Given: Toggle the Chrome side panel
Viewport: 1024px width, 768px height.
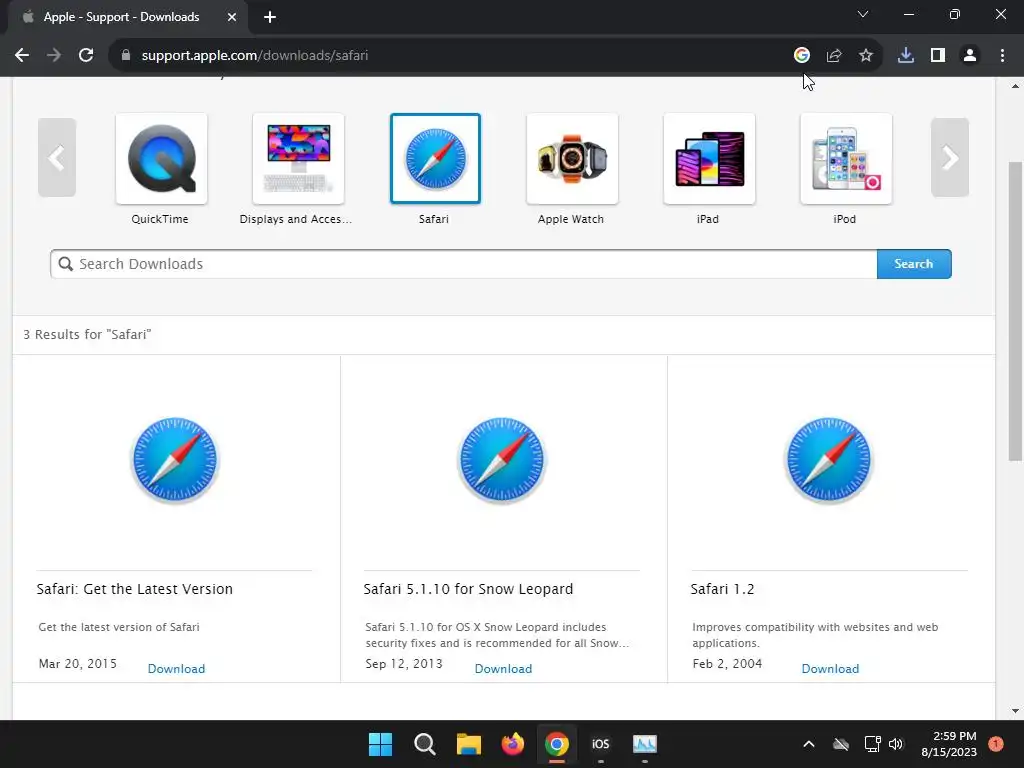Looking at the screenshot, I should coord(937,56).
